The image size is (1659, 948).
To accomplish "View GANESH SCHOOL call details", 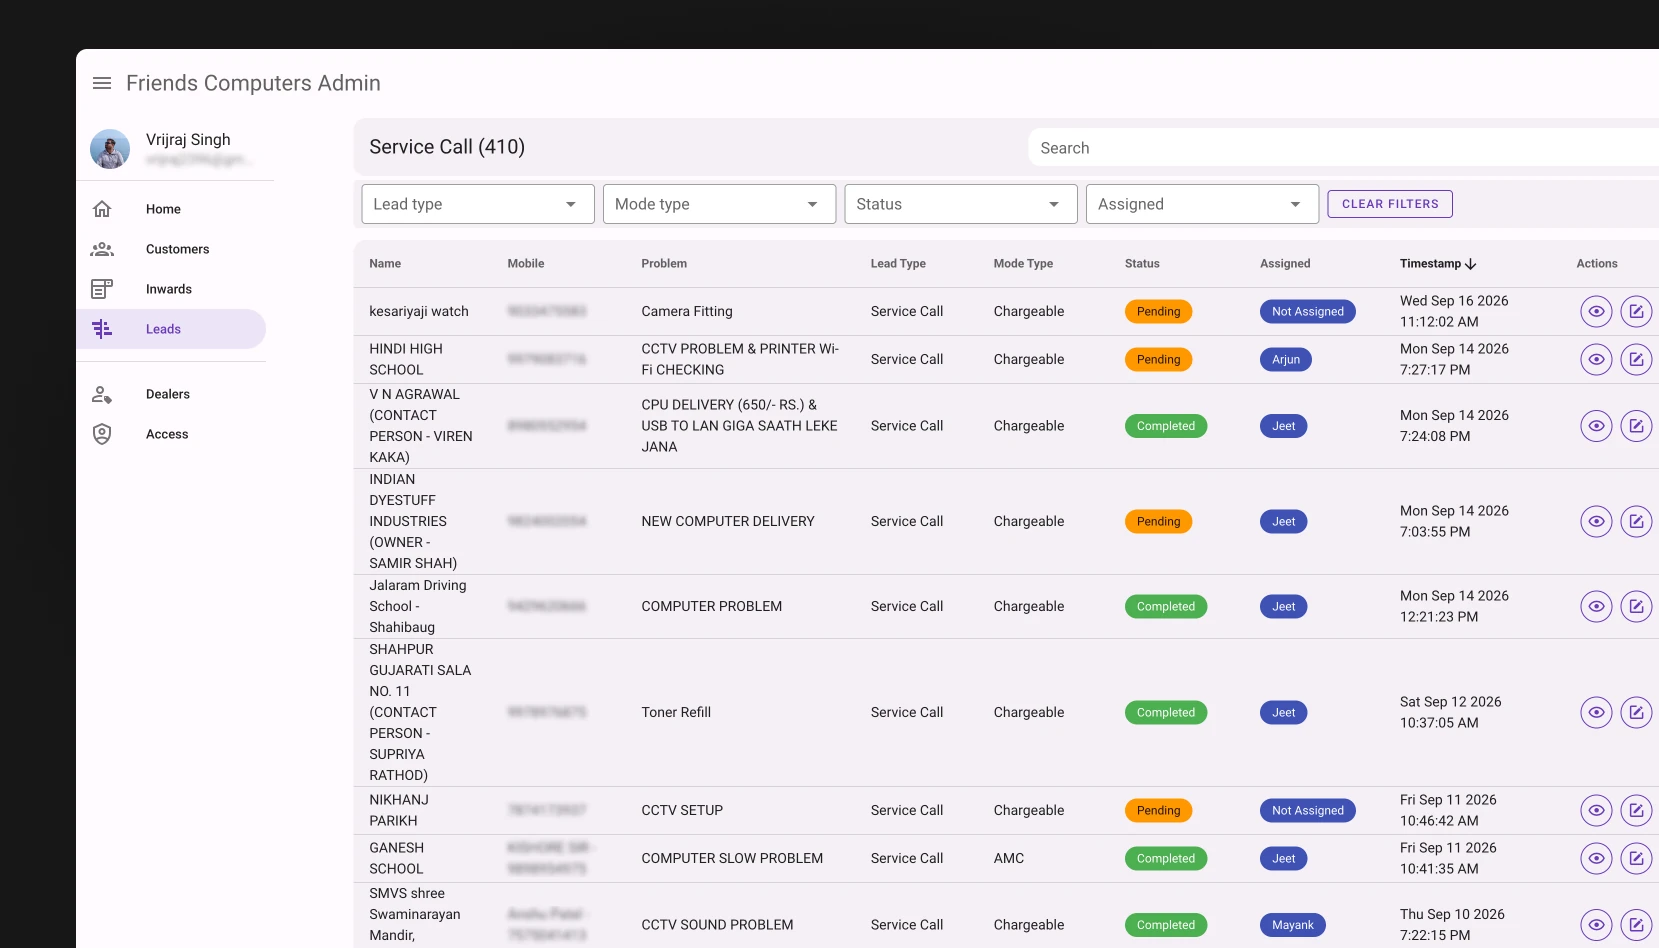I will tap(1596, 858).
